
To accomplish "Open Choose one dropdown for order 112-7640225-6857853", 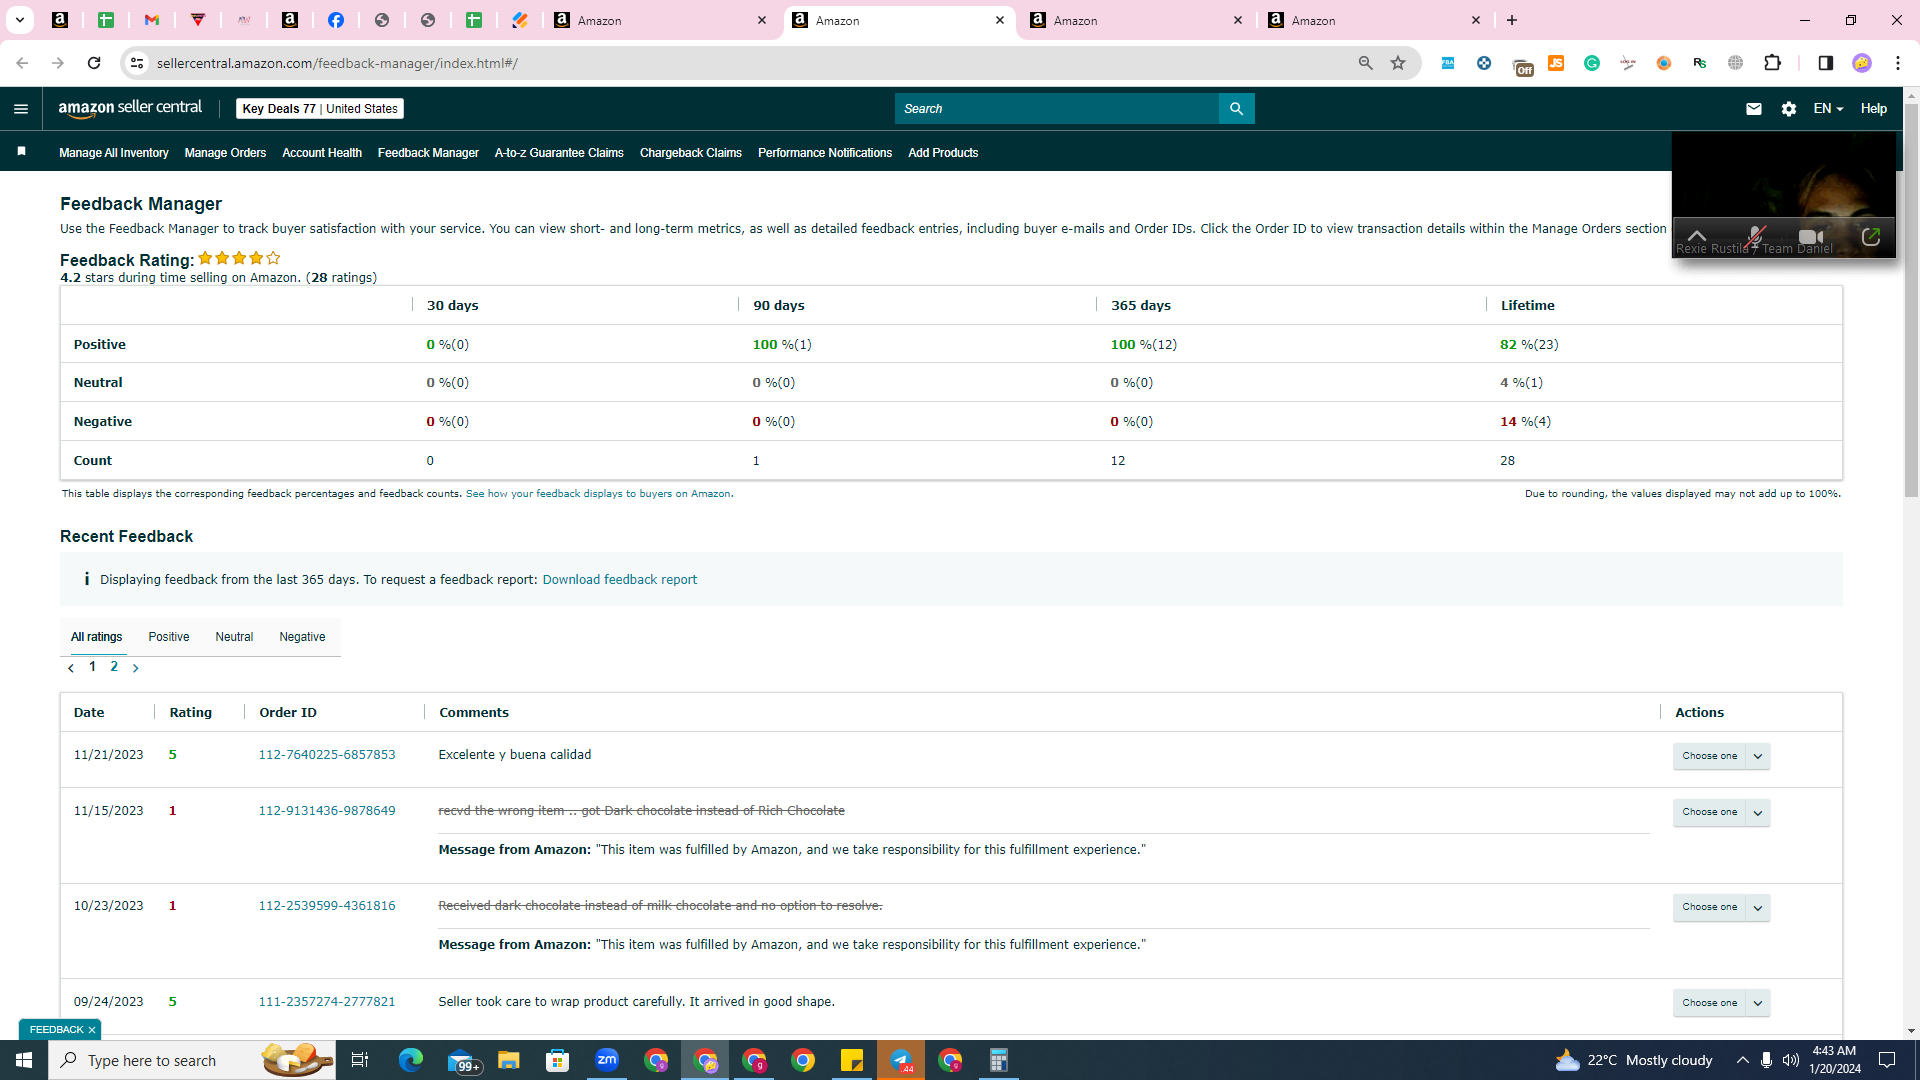I will [x=1721, y=756].
